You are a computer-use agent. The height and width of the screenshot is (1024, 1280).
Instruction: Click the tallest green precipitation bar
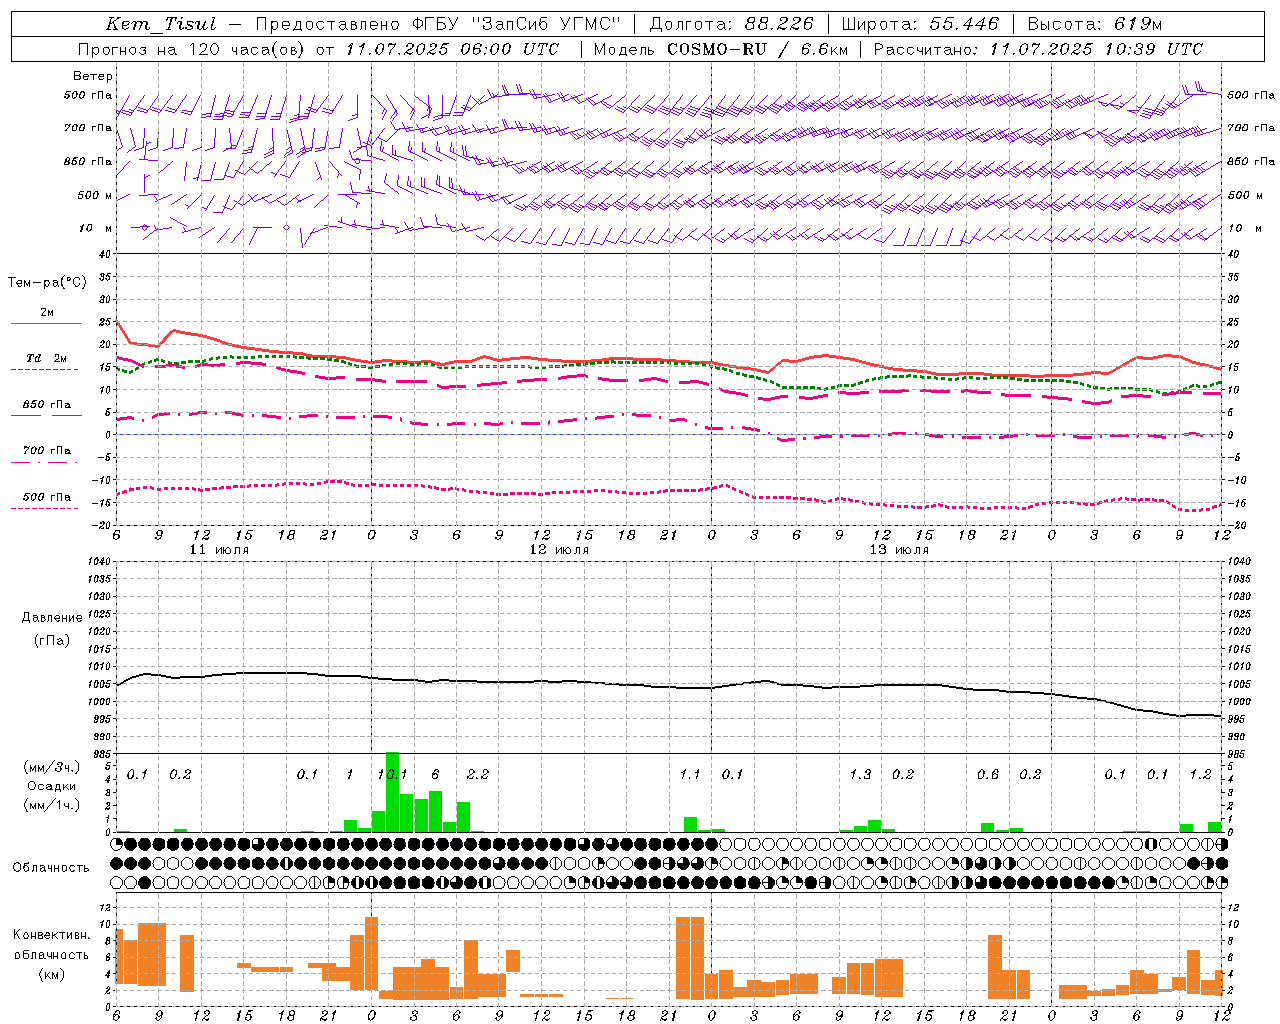click(x=392, y=792)
